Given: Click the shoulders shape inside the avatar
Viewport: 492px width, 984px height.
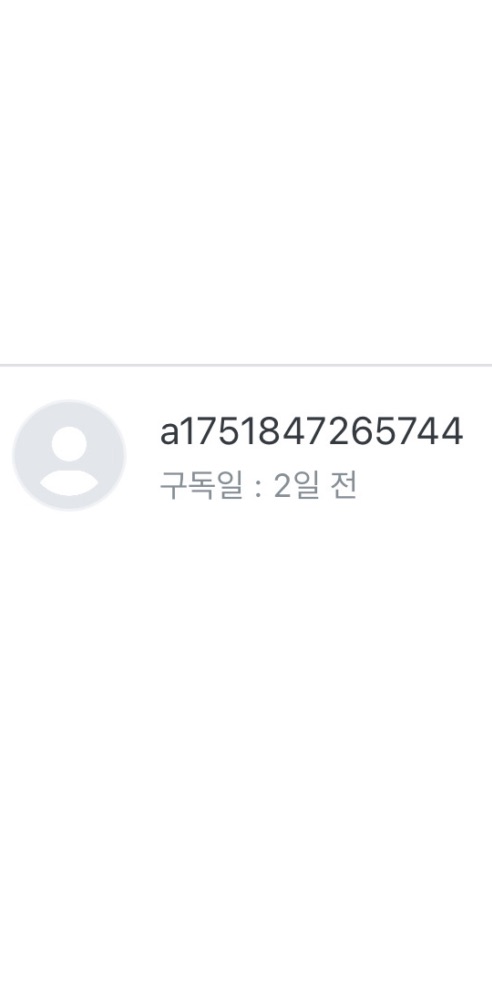Looking at the screenshot, I should point(69,482).
